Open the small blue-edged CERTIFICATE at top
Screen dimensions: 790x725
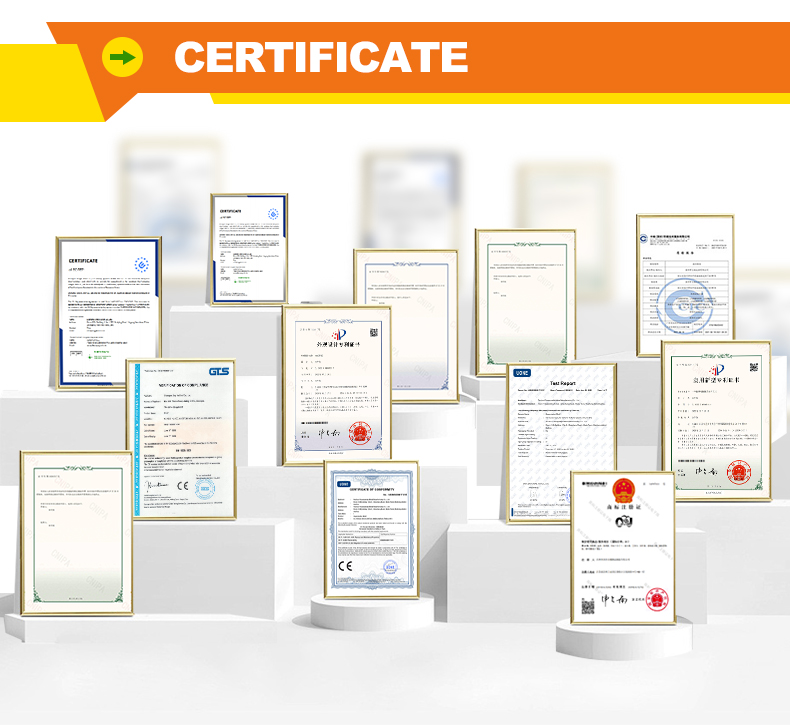[249, 249]
